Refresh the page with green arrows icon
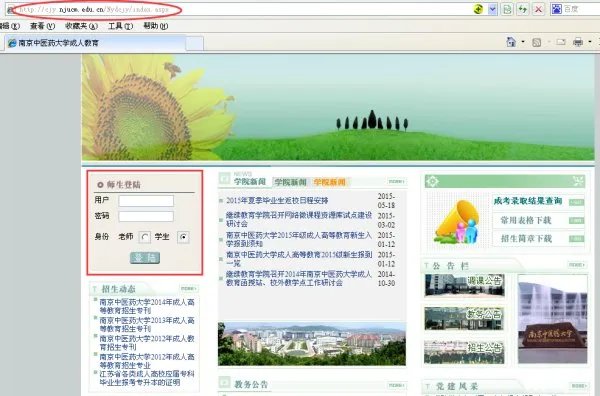The height and width of the screenshot is (396, 600). (523, 9)
